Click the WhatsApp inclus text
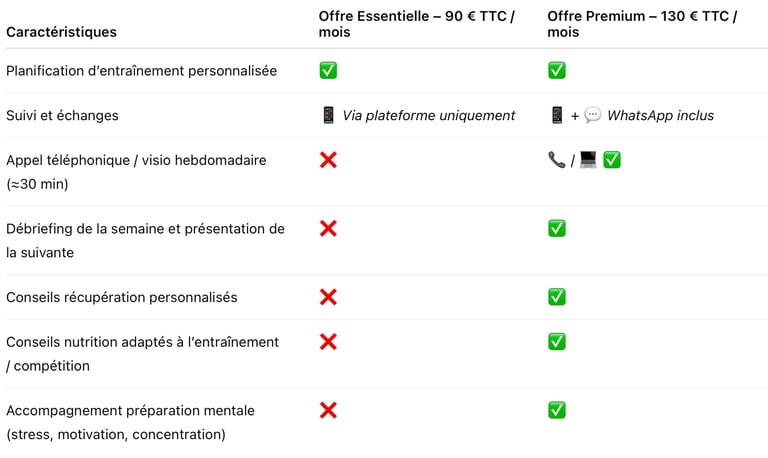Image resolution: width=768 pixels, height=458 pixels. [660, 115]
